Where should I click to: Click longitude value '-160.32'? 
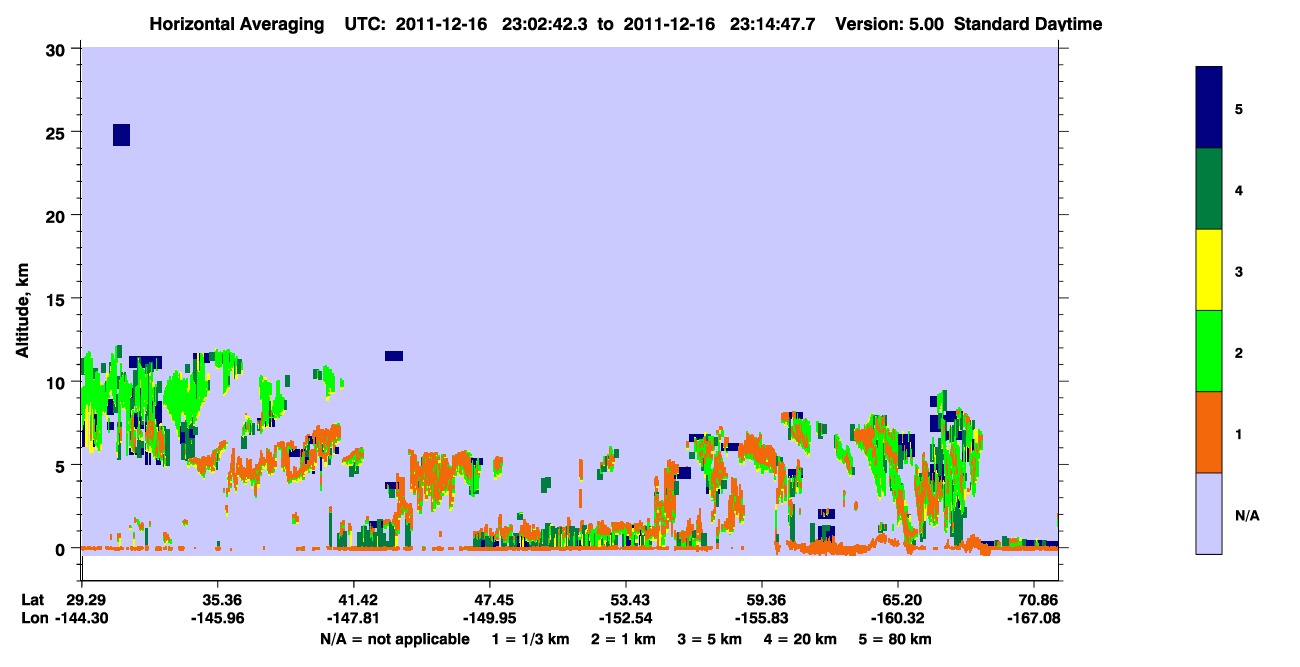tap(898, 619)
